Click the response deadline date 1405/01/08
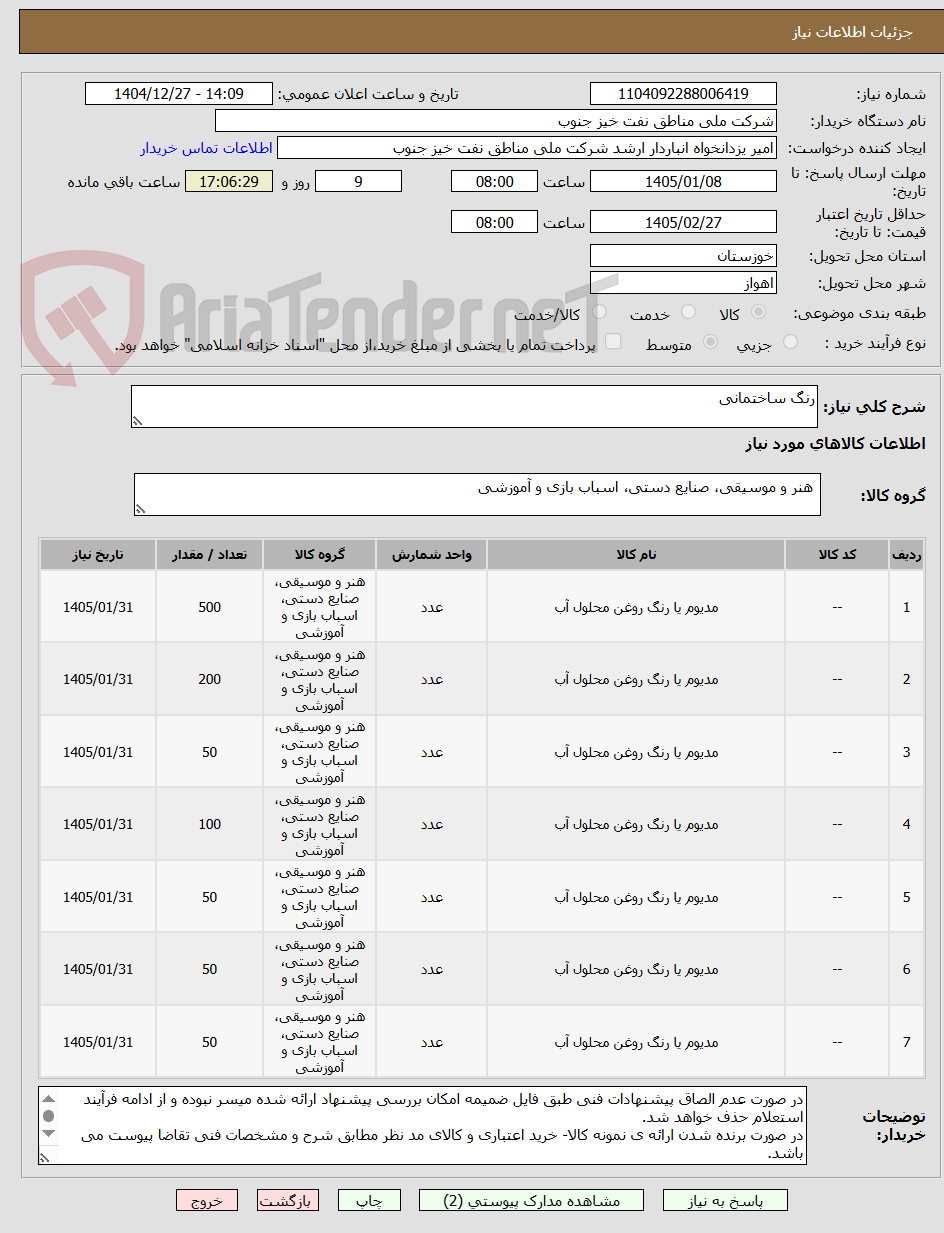 pos(683,181)
